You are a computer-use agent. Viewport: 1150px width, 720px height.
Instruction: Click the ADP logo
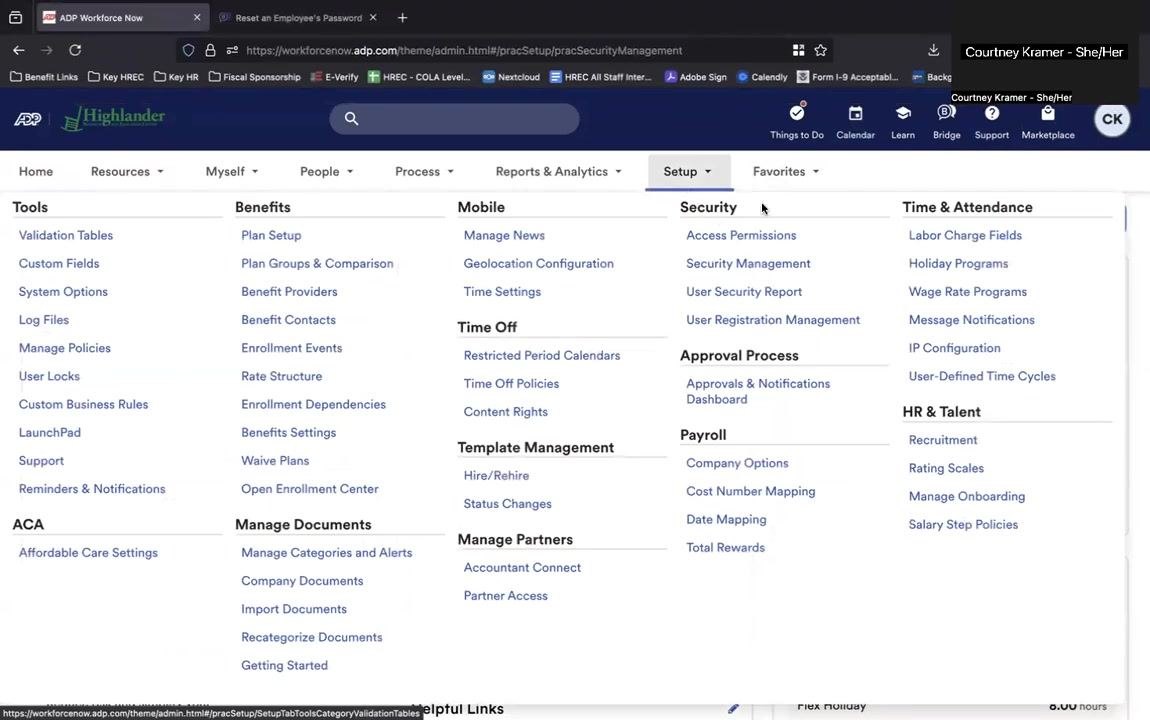(27, 119)
